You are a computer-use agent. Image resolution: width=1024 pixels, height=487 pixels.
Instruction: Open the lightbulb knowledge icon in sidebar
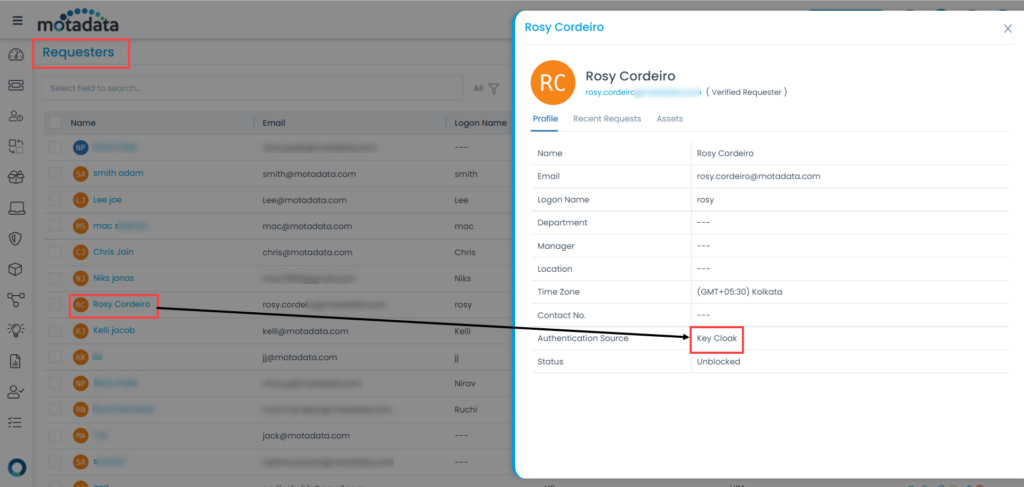point(16,330)
